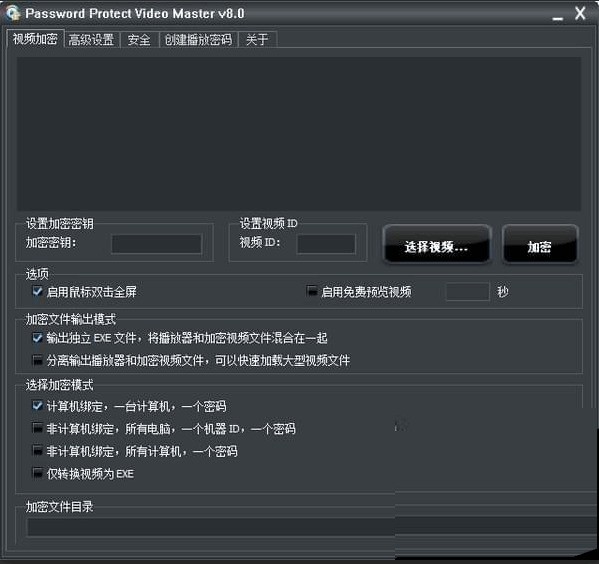Open the 安全 tab
599x564 pixels.
[x=139, y=40]
